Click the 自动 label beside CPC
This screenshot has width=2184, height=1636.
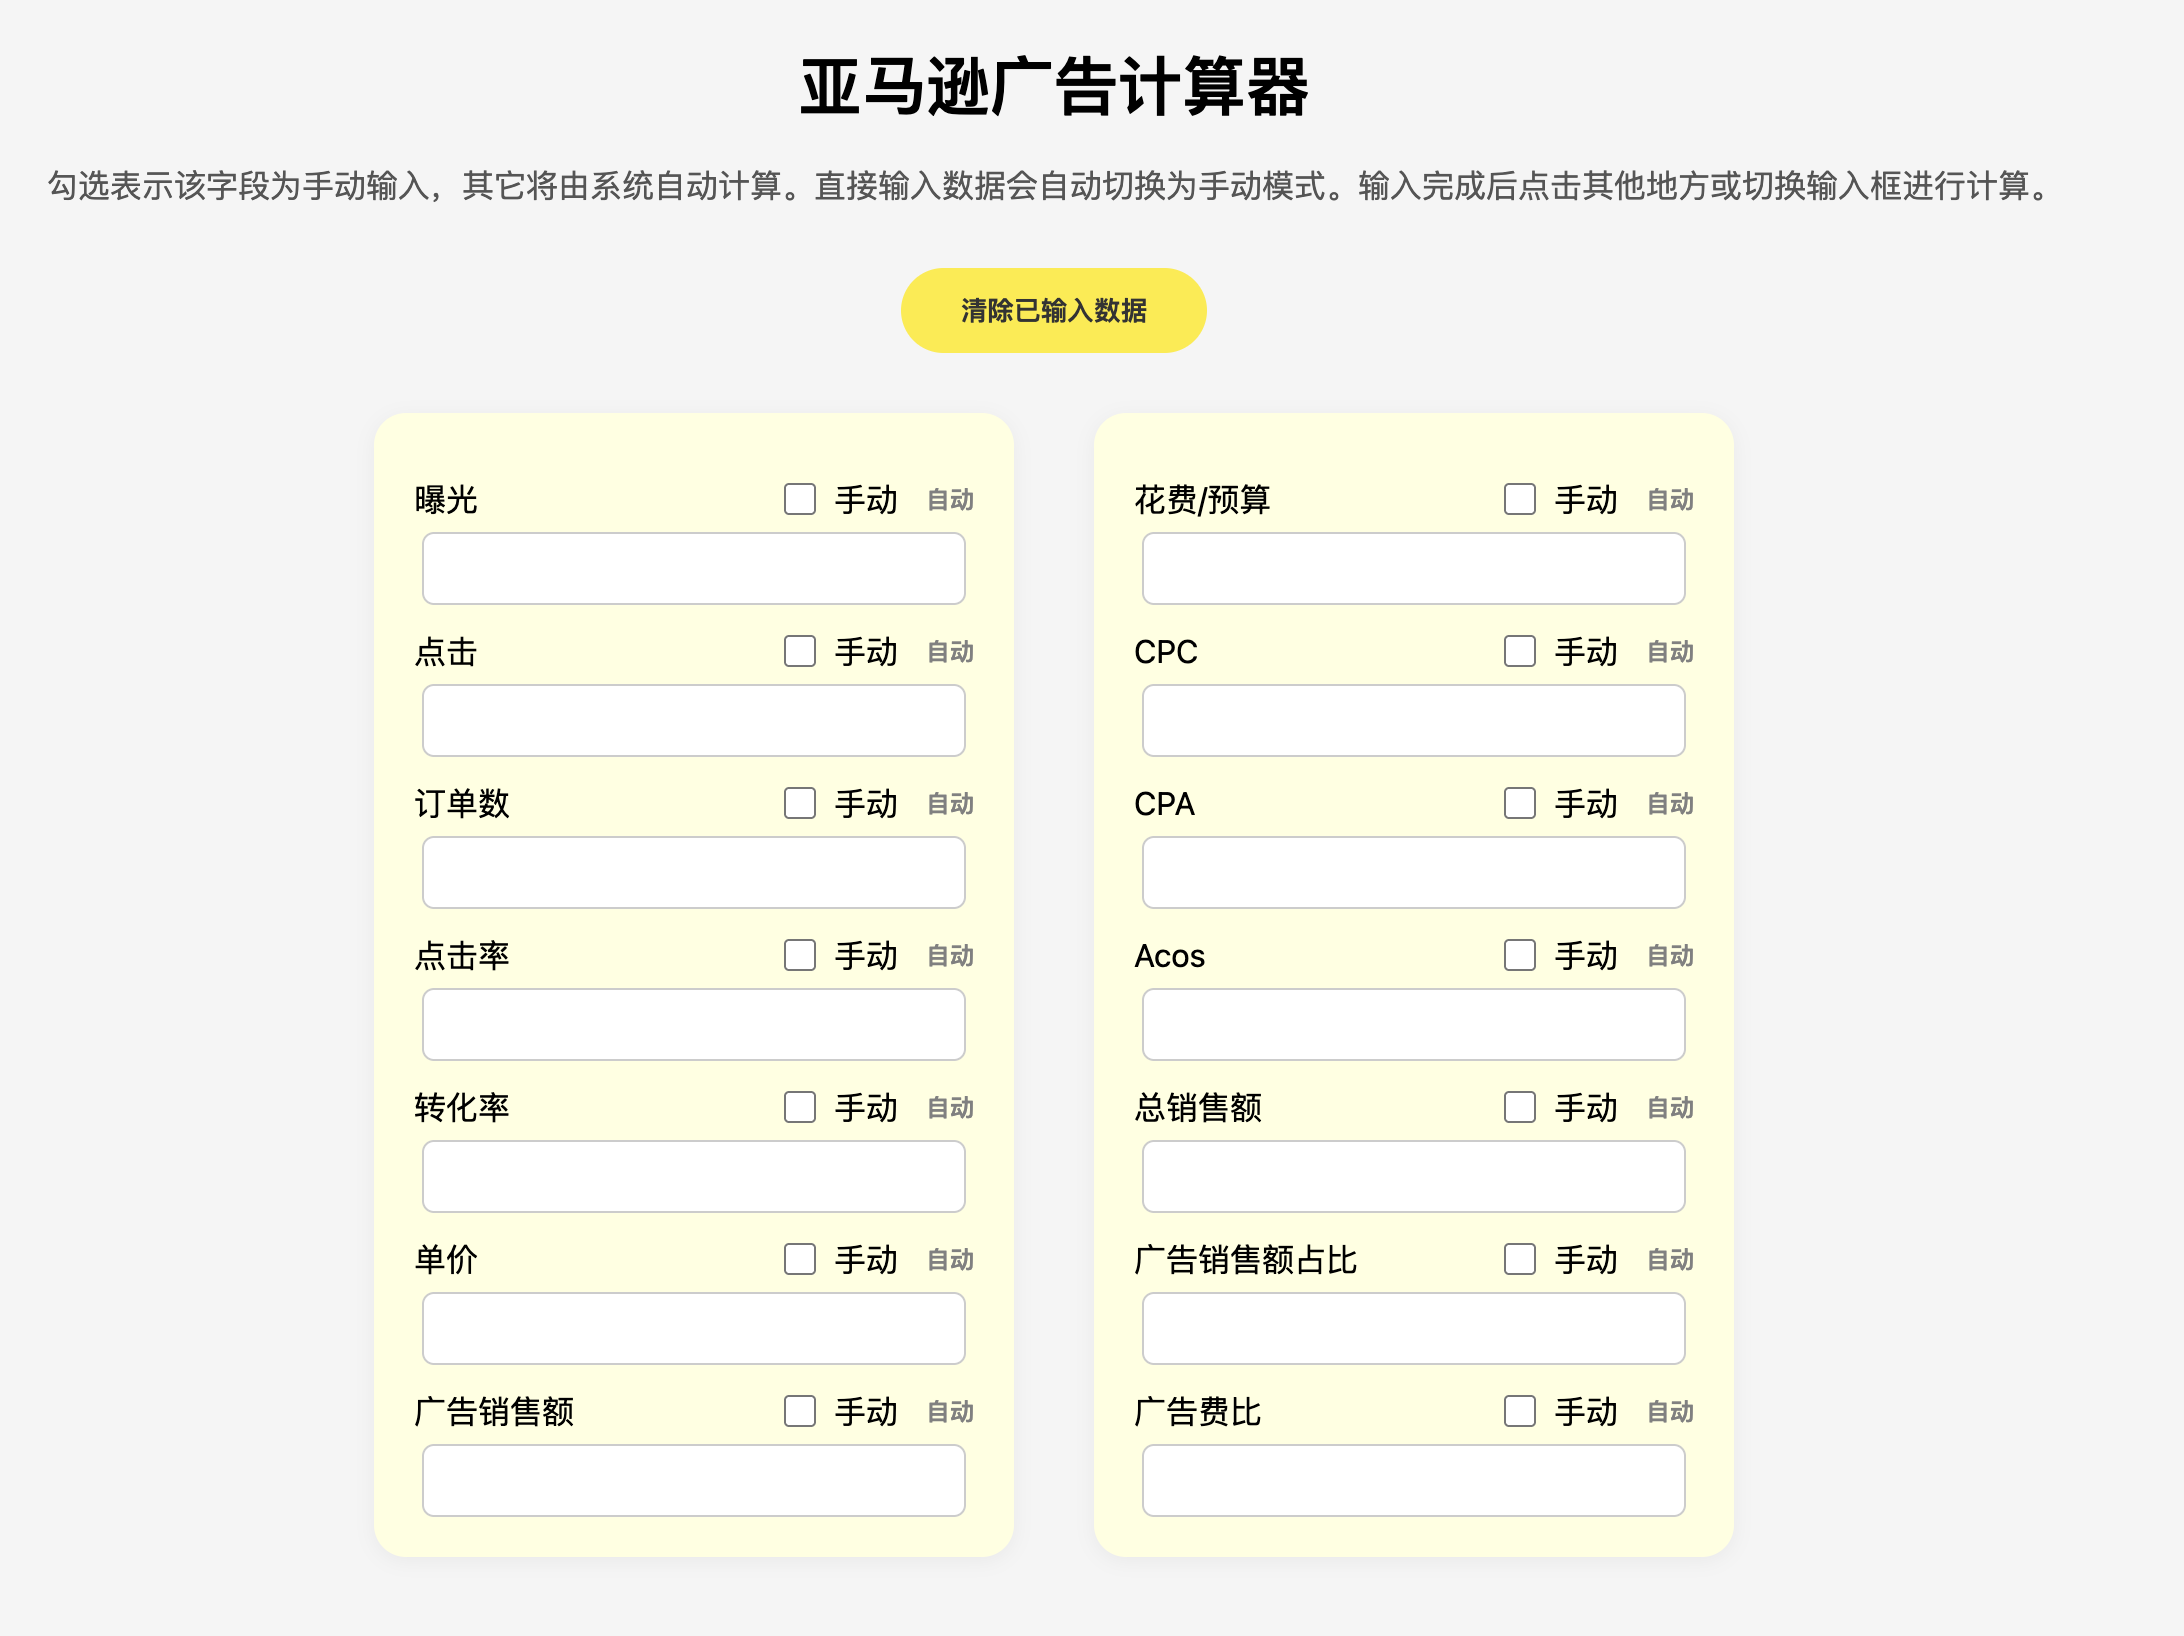point(1670,652)
